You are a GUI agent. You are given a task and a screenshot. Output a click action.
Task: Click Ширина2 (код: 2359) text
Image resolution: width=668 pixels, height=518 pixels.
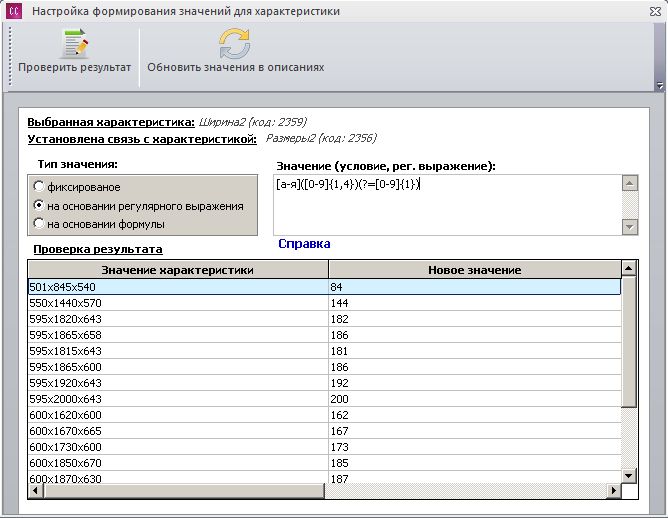pos(253,122)
